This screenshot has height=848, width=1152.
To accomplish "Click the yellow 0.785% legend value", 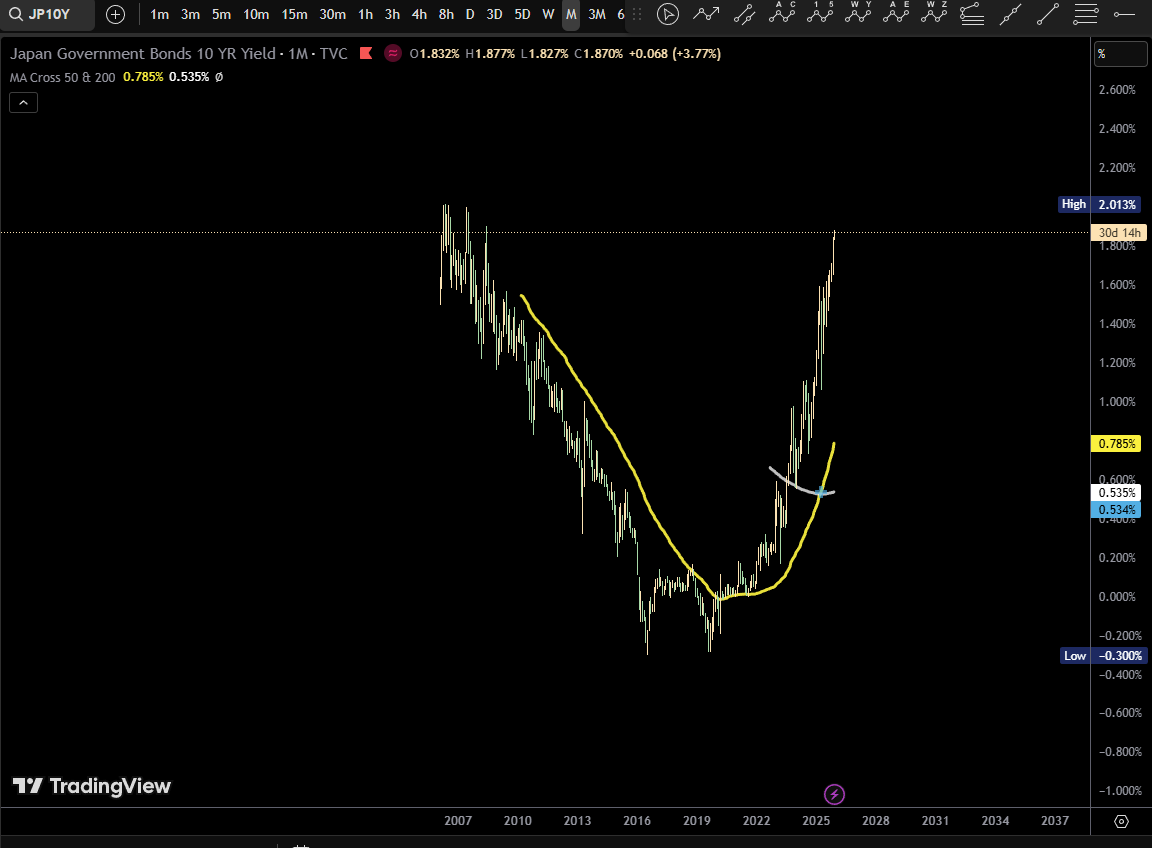I will coord(143,76).
